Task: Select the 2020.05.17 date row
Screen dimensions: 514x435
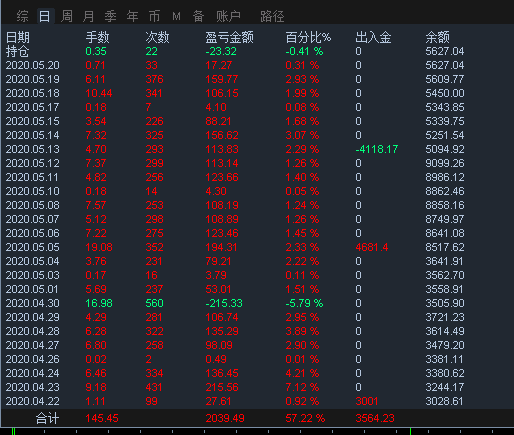Action: tap(33, 107)
